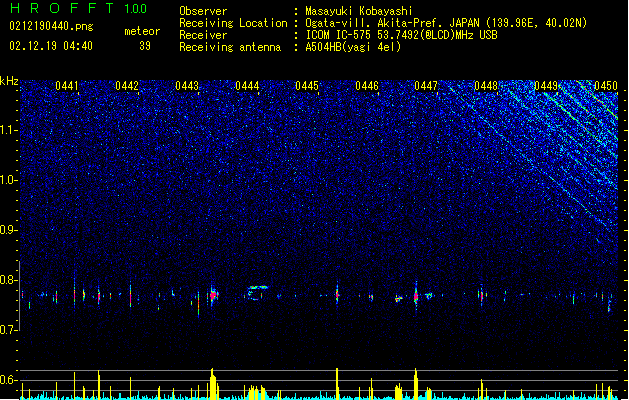
Task: Click the 0446 time marker
Action: click(x=367, y=86)
